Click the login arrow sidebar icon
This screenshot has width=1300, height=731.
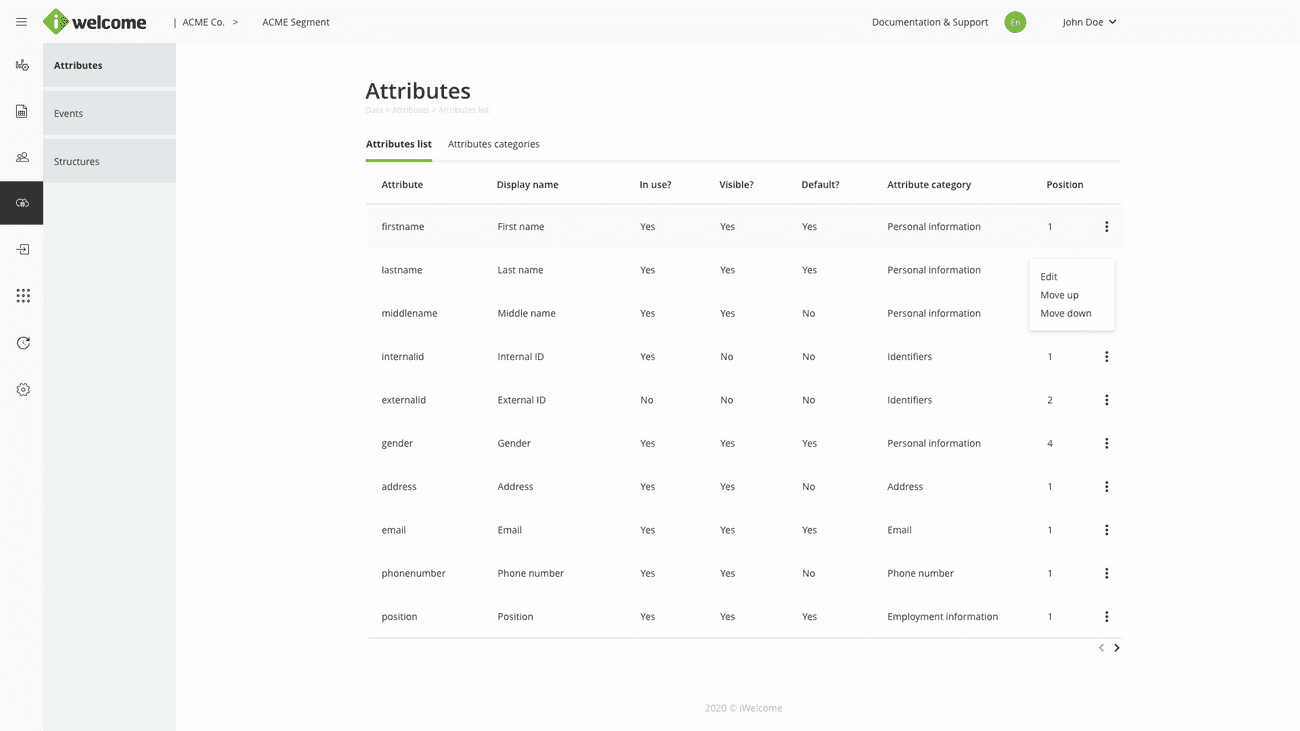point(22,250)
